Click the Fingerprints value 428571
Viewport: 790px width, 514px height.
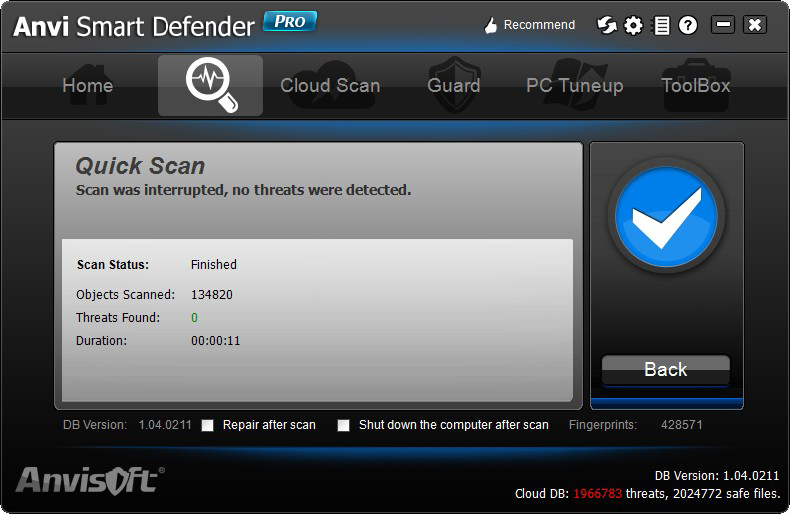pos(682,425)
